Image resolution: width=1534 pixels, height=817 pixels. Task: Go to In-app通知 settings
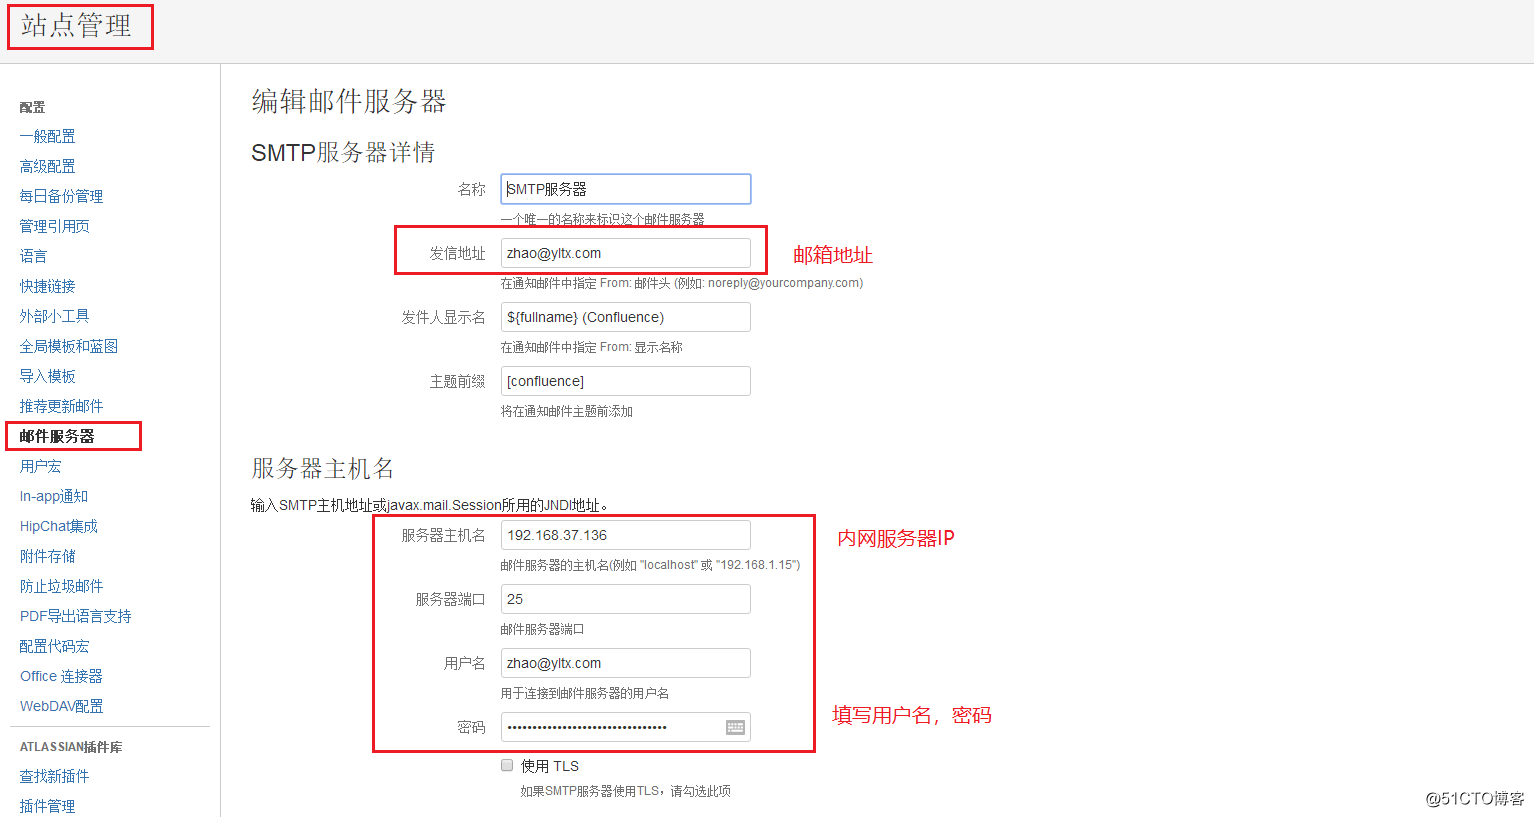pos(54,496)
